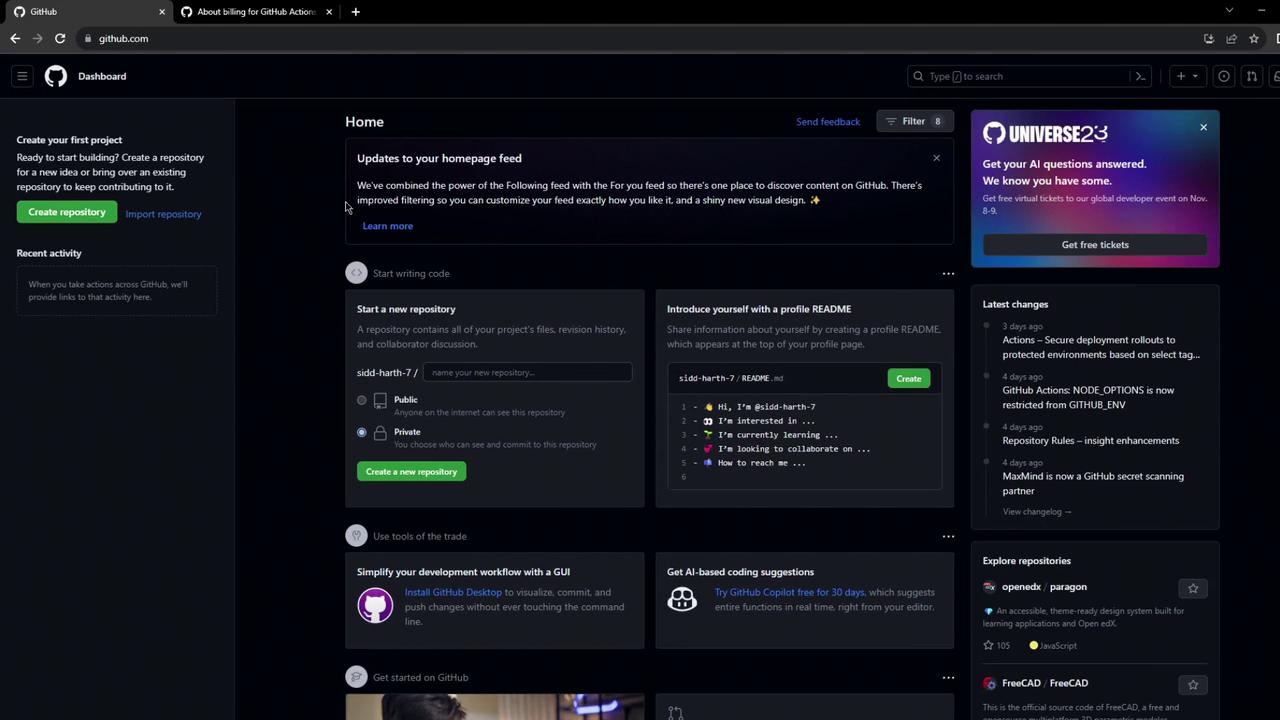Close the GitHub browser tab

[162, 12]
